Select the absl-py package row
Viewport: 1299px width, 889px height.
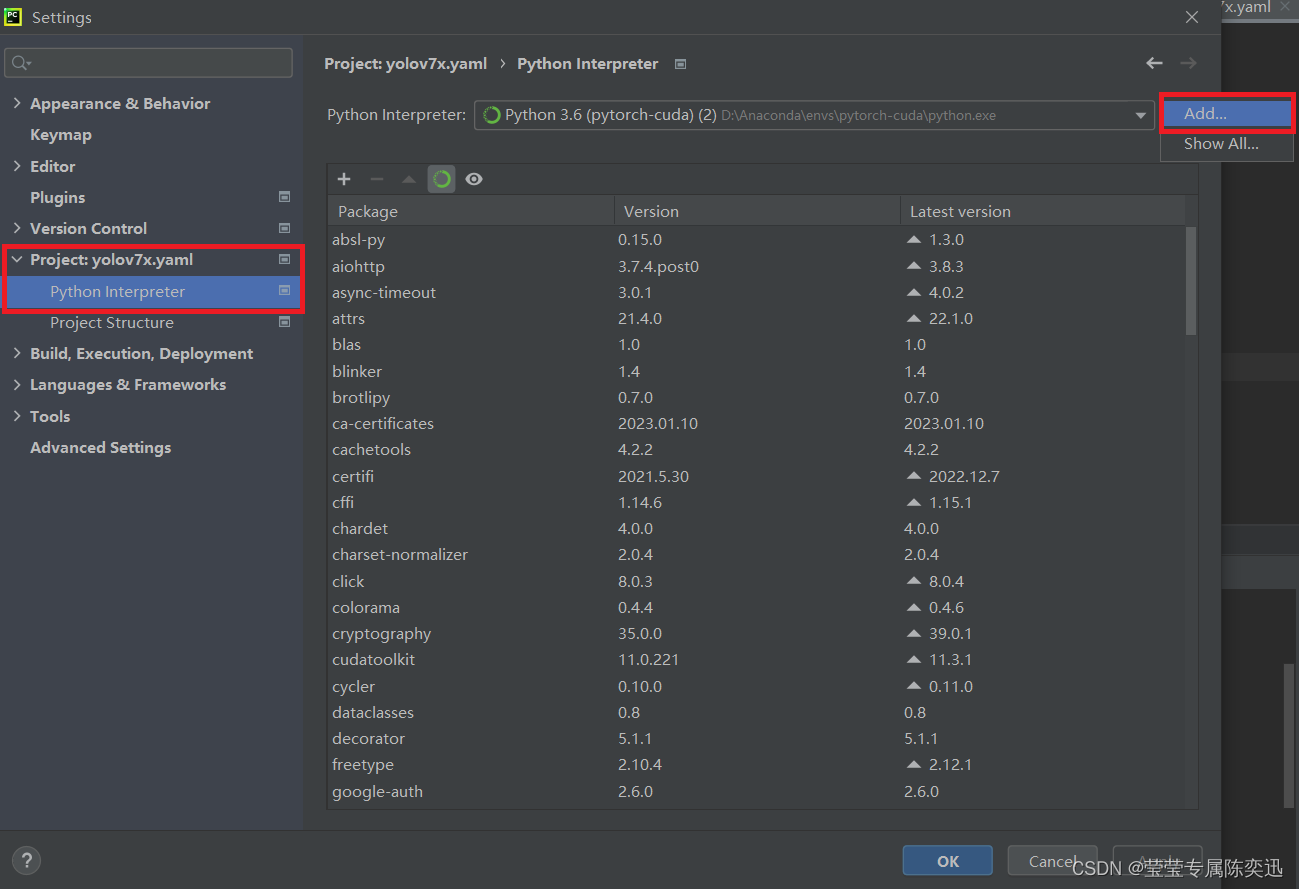(x=757, y=239)
